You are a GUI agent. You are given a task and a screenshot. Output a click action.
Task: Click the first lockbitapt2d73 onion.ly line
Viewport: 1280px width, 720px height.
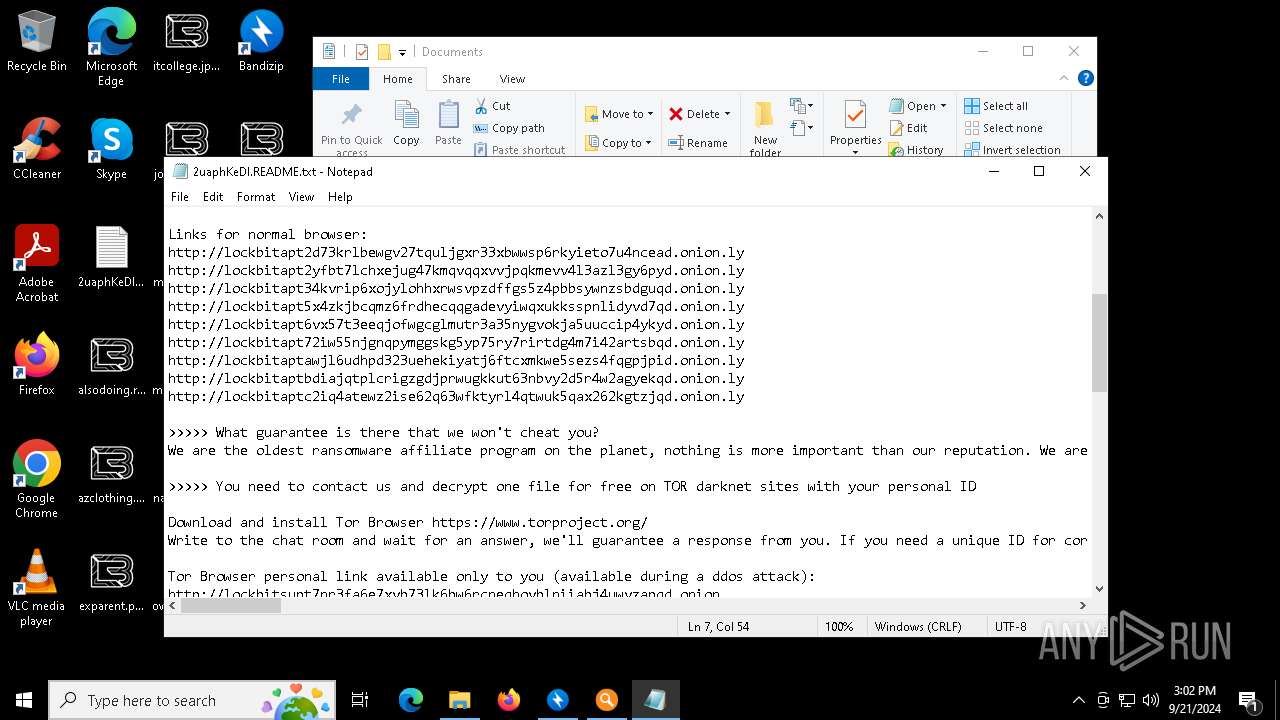(x=456, y=252)
